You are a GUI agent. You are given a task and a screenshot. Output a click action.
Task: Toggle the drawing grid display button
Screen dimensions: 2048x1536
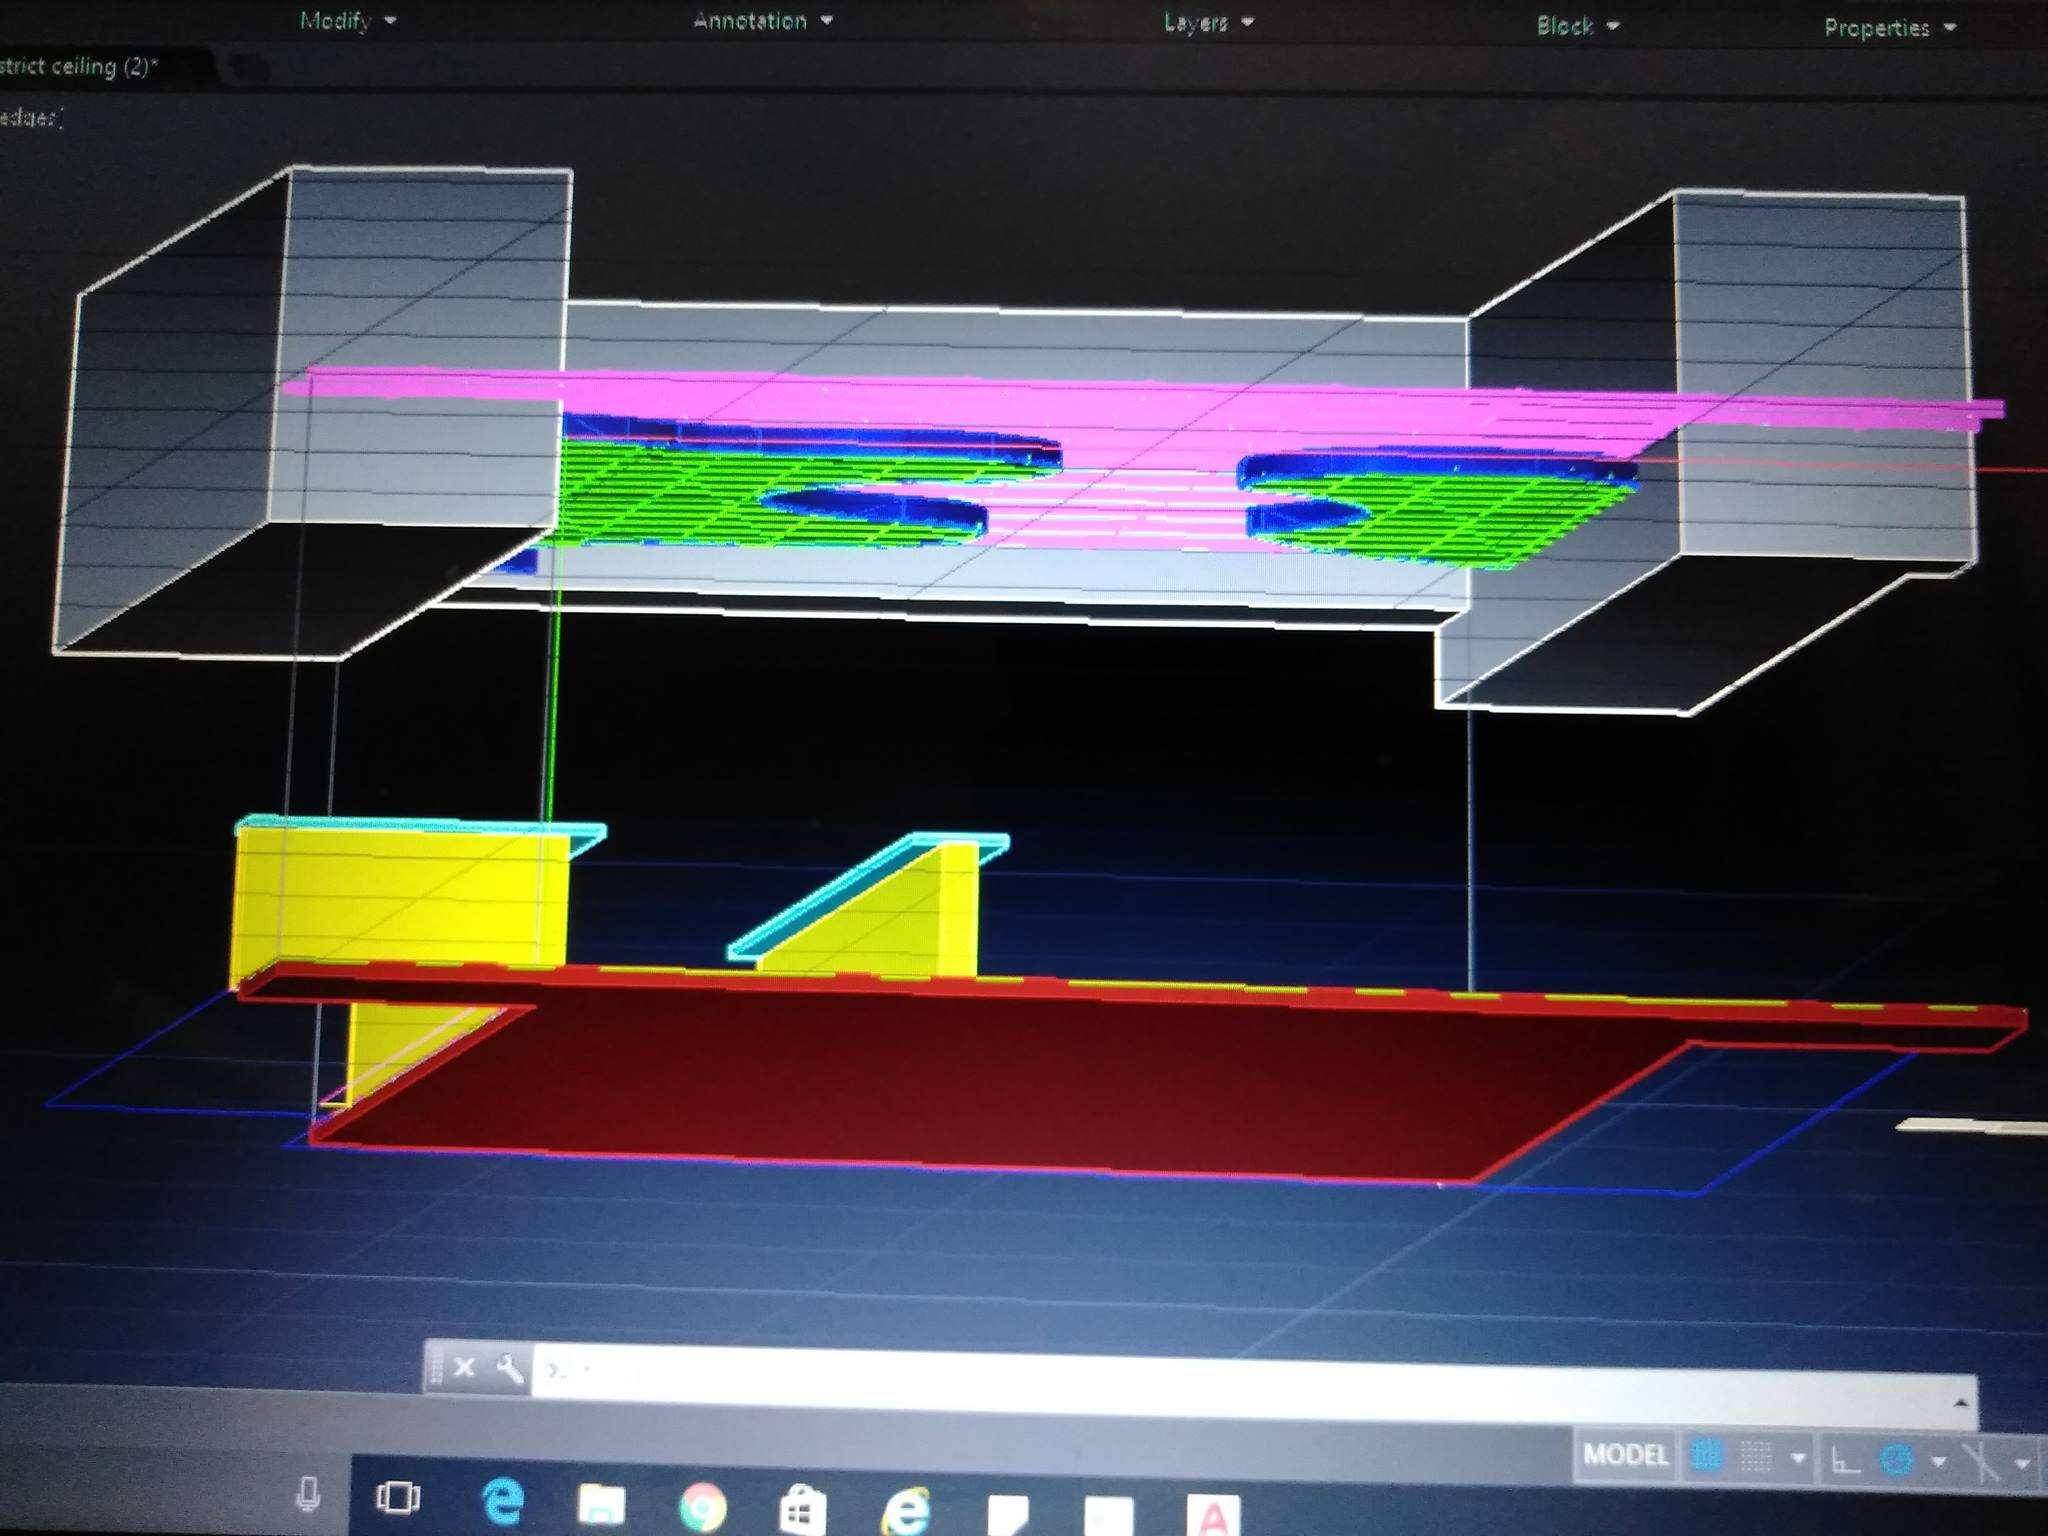click(1707, 1456)
